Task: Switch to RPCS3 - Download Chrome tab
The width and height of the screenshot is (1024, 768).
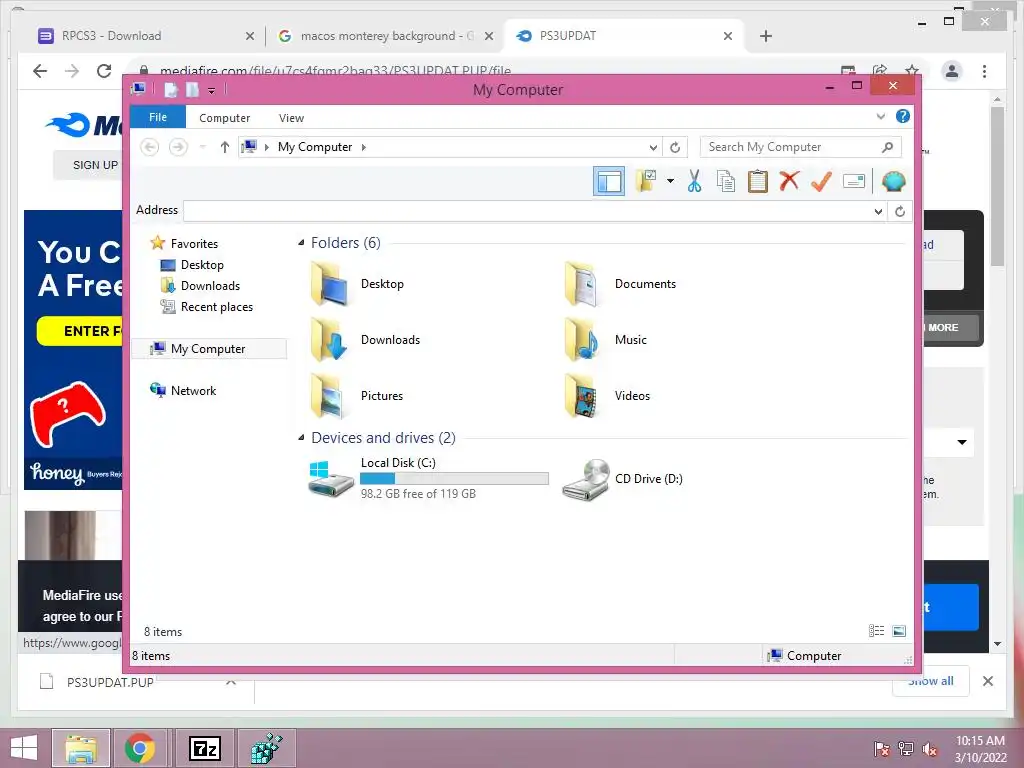Action: [x=146, y=36]
